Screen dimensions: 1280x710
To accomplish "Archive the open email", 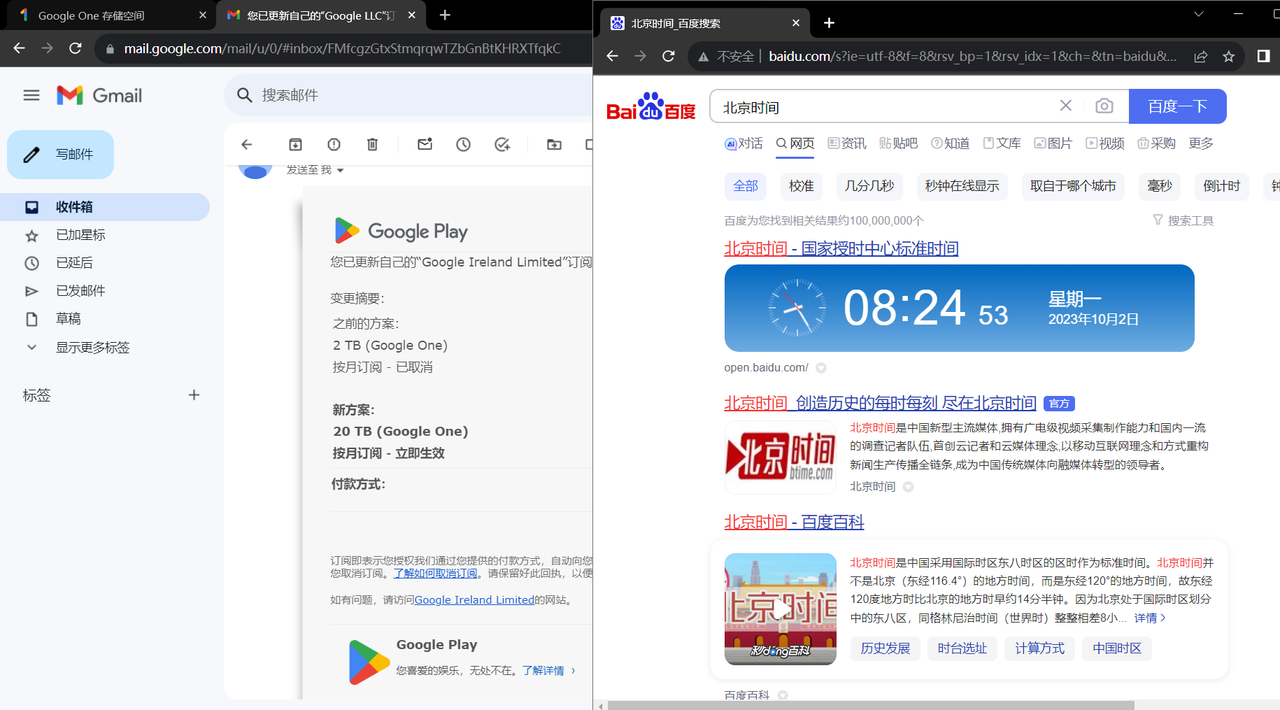I will [x=295, y=144].
